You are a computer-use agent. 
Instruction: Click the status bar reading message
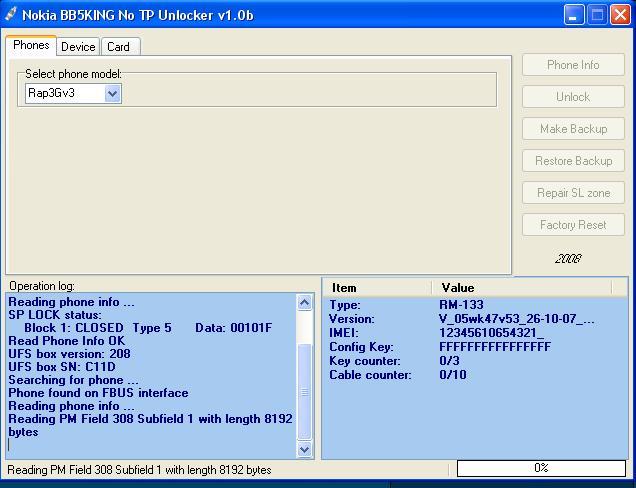click(139, 470)
